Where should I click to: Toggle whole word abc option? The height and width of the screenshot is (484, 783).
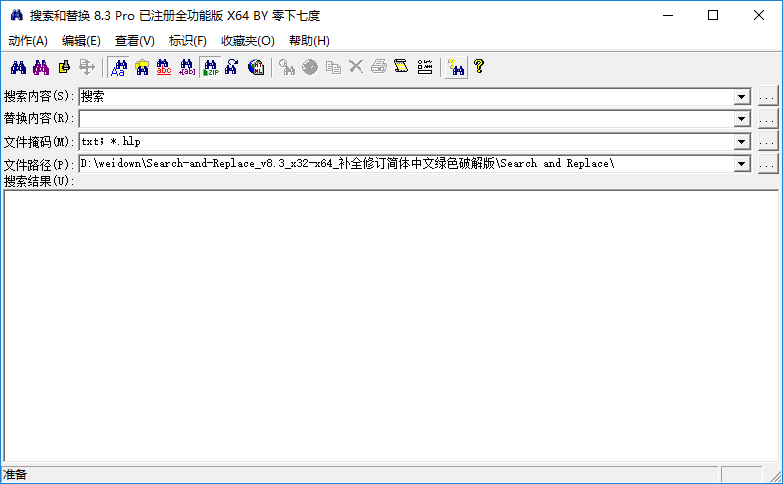164,67
